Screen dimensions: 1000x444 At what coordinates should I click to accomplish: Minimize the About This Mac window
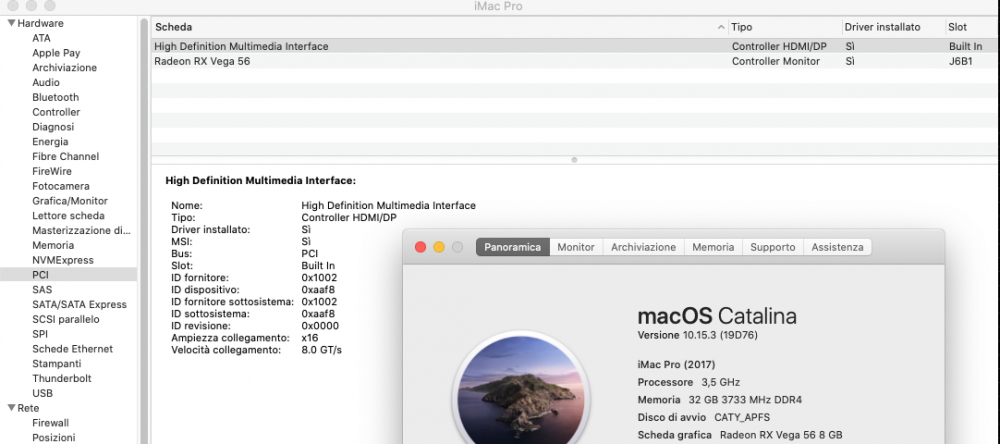tap(439, 247)
